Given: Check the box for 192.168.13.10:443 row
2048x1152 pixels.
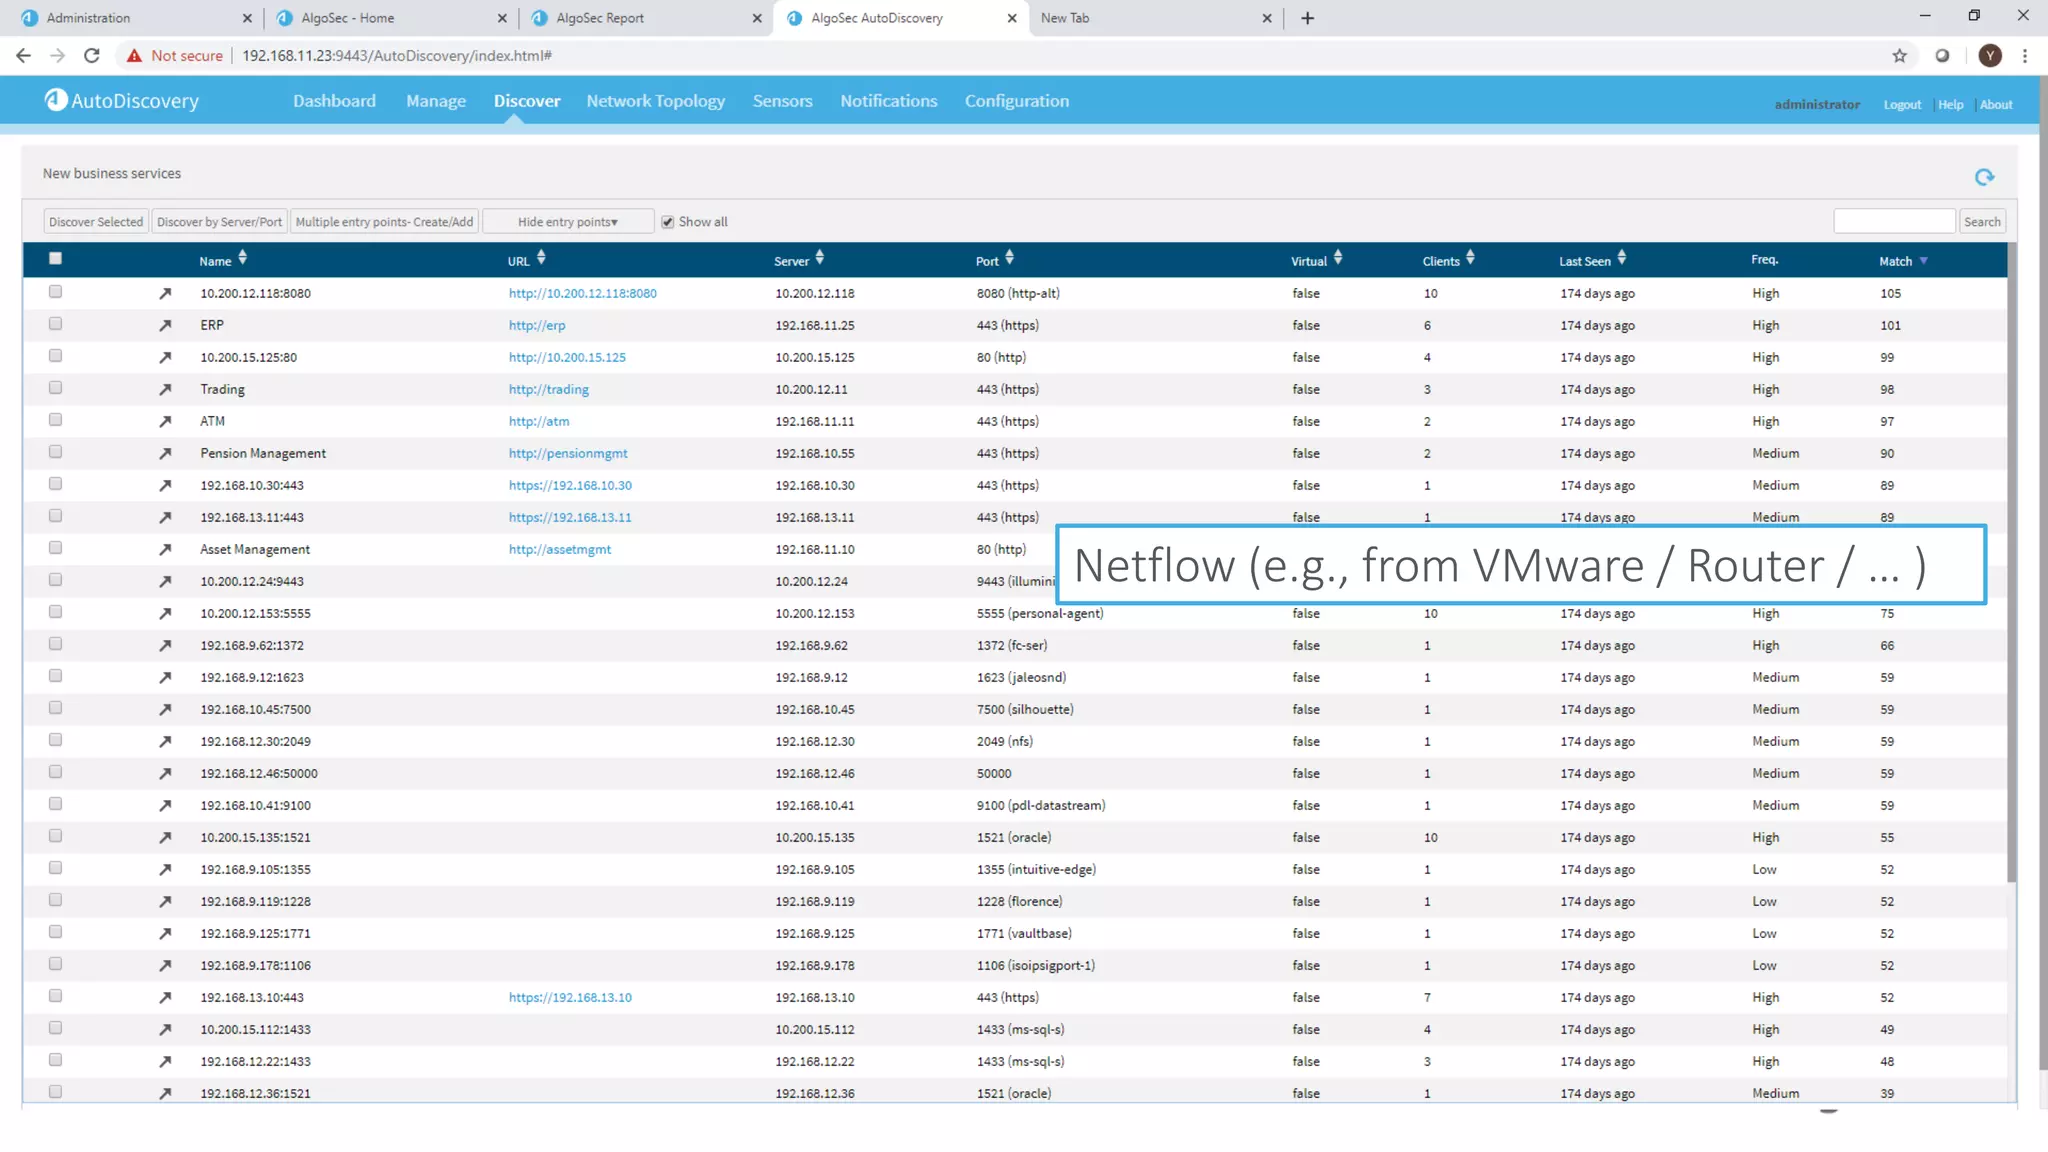Looking at the screenshot, I should [x=55, y=996].
